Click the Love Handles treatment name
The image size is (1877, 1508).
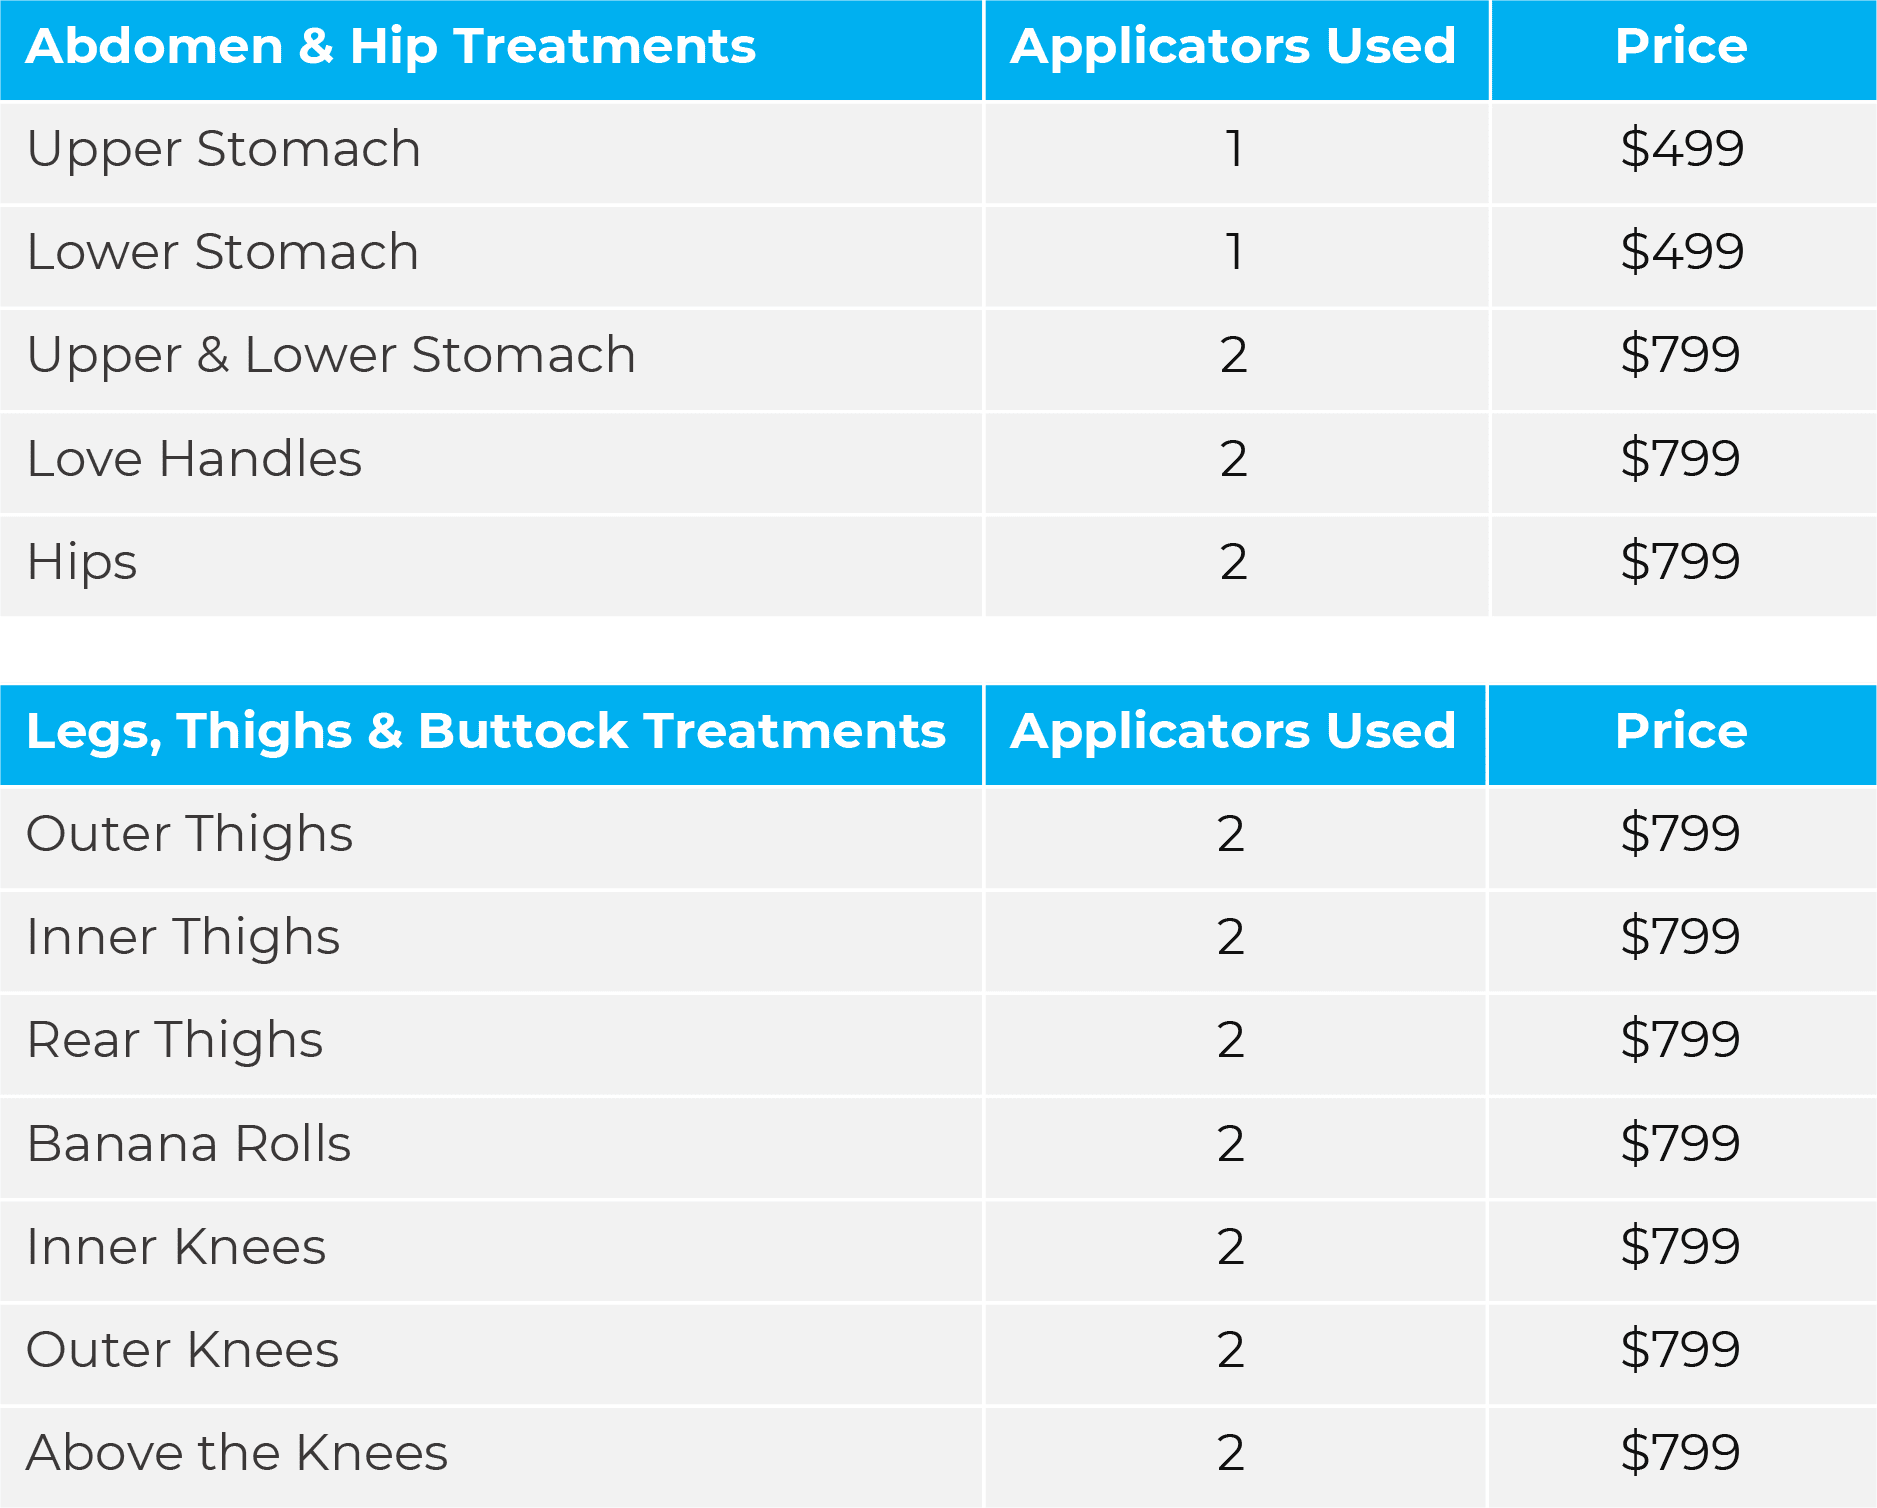(x=194, y=459)
